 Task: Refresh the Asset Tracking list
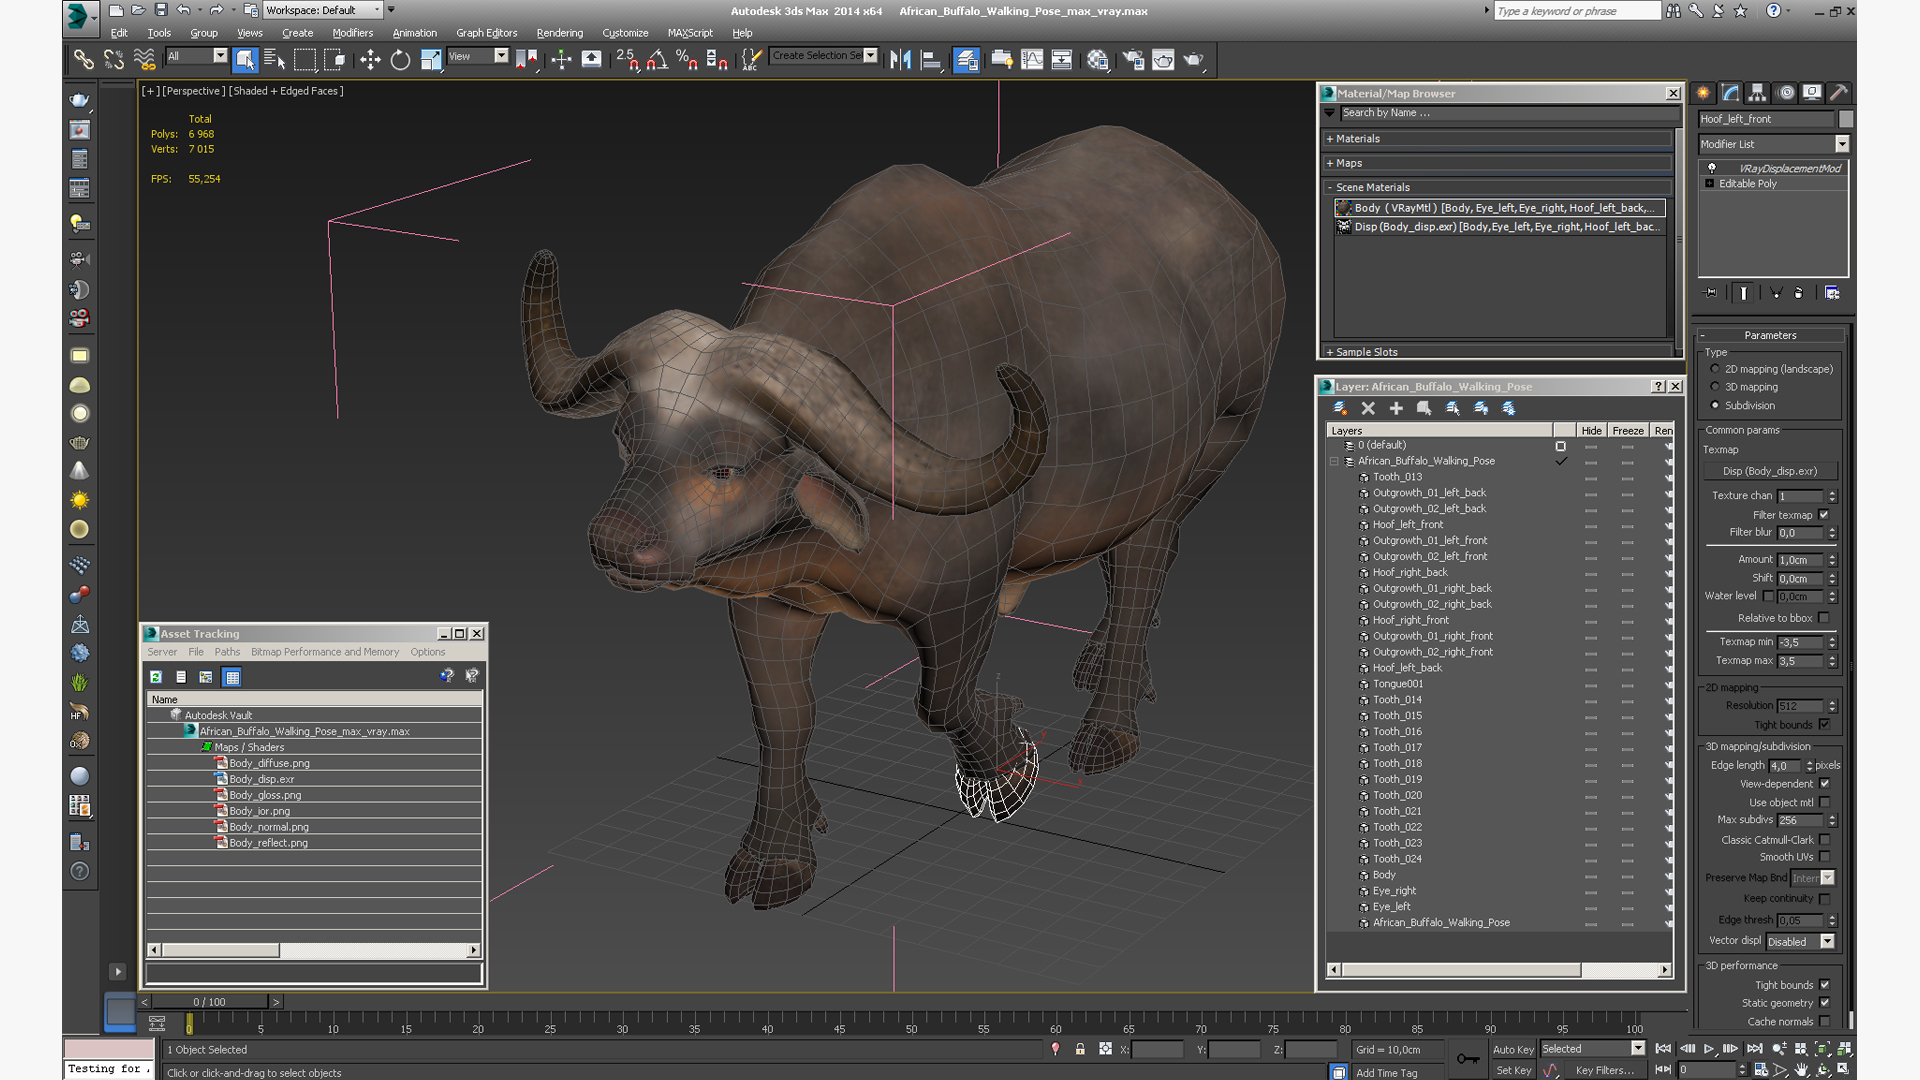[156, 677]
